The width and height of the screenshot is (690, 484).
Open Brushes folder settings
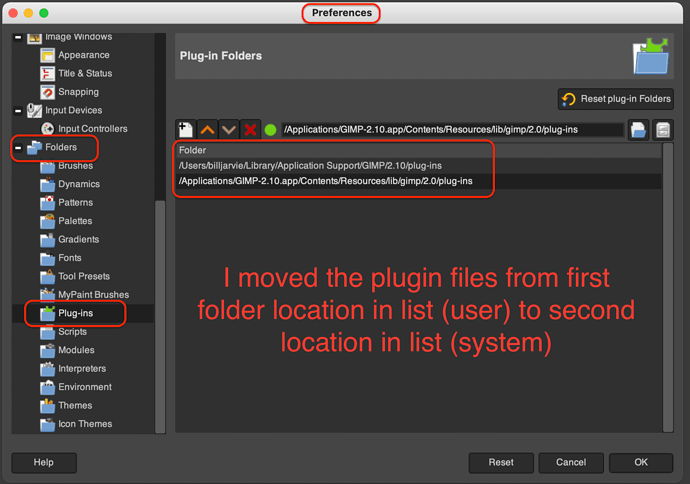[x=75, y=166]
